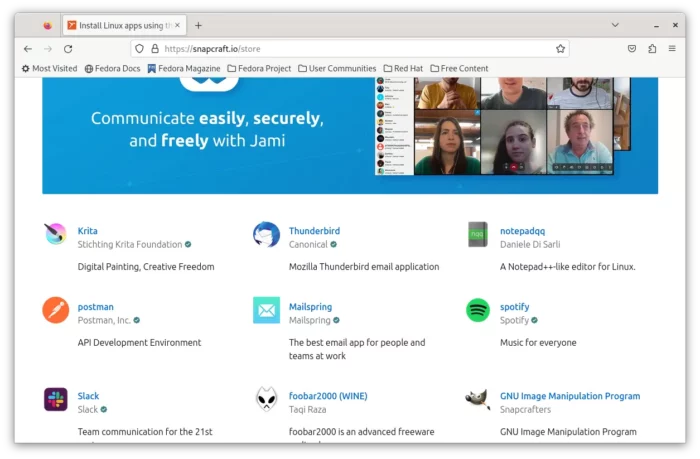Open the Thunderbird app icon

click(267, 234)
